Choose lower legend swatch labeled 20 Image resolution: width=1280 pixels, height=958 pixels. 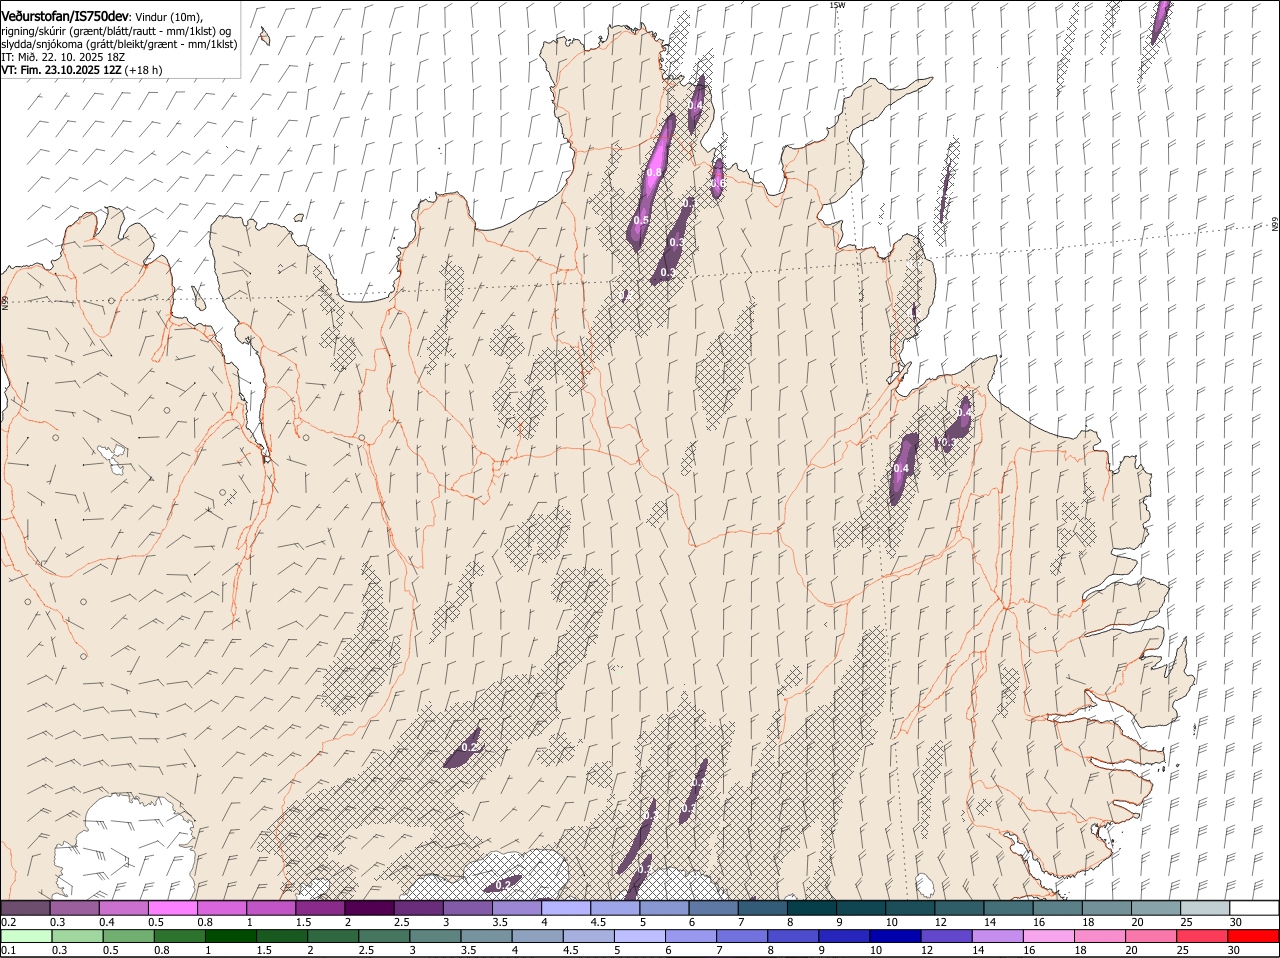(1150, 936)
